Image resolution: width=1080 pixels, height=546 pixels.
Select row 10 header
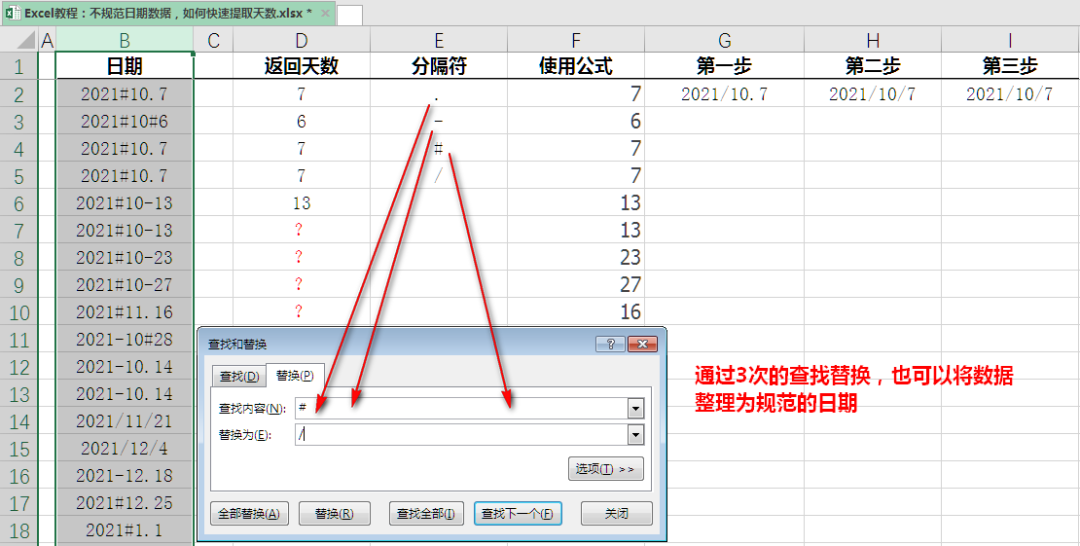pyautogui.click(x=19, y=312)
